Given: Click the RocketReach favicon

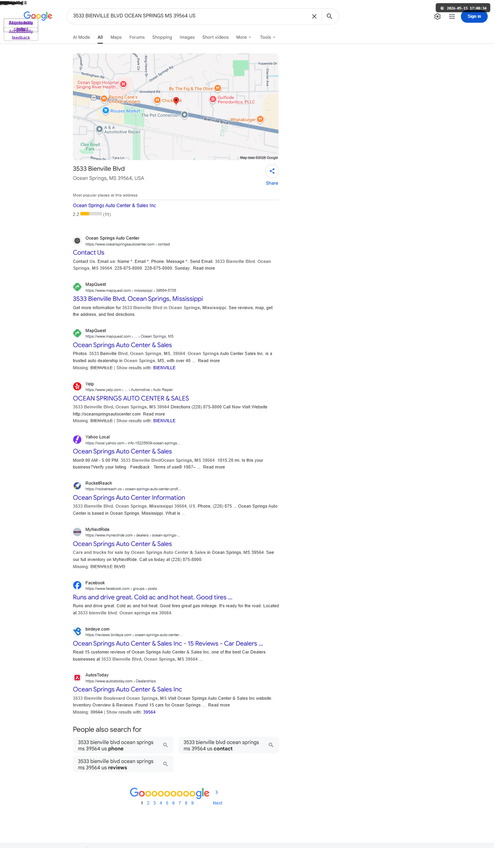Looking at the screenshot, I should 77,486.
